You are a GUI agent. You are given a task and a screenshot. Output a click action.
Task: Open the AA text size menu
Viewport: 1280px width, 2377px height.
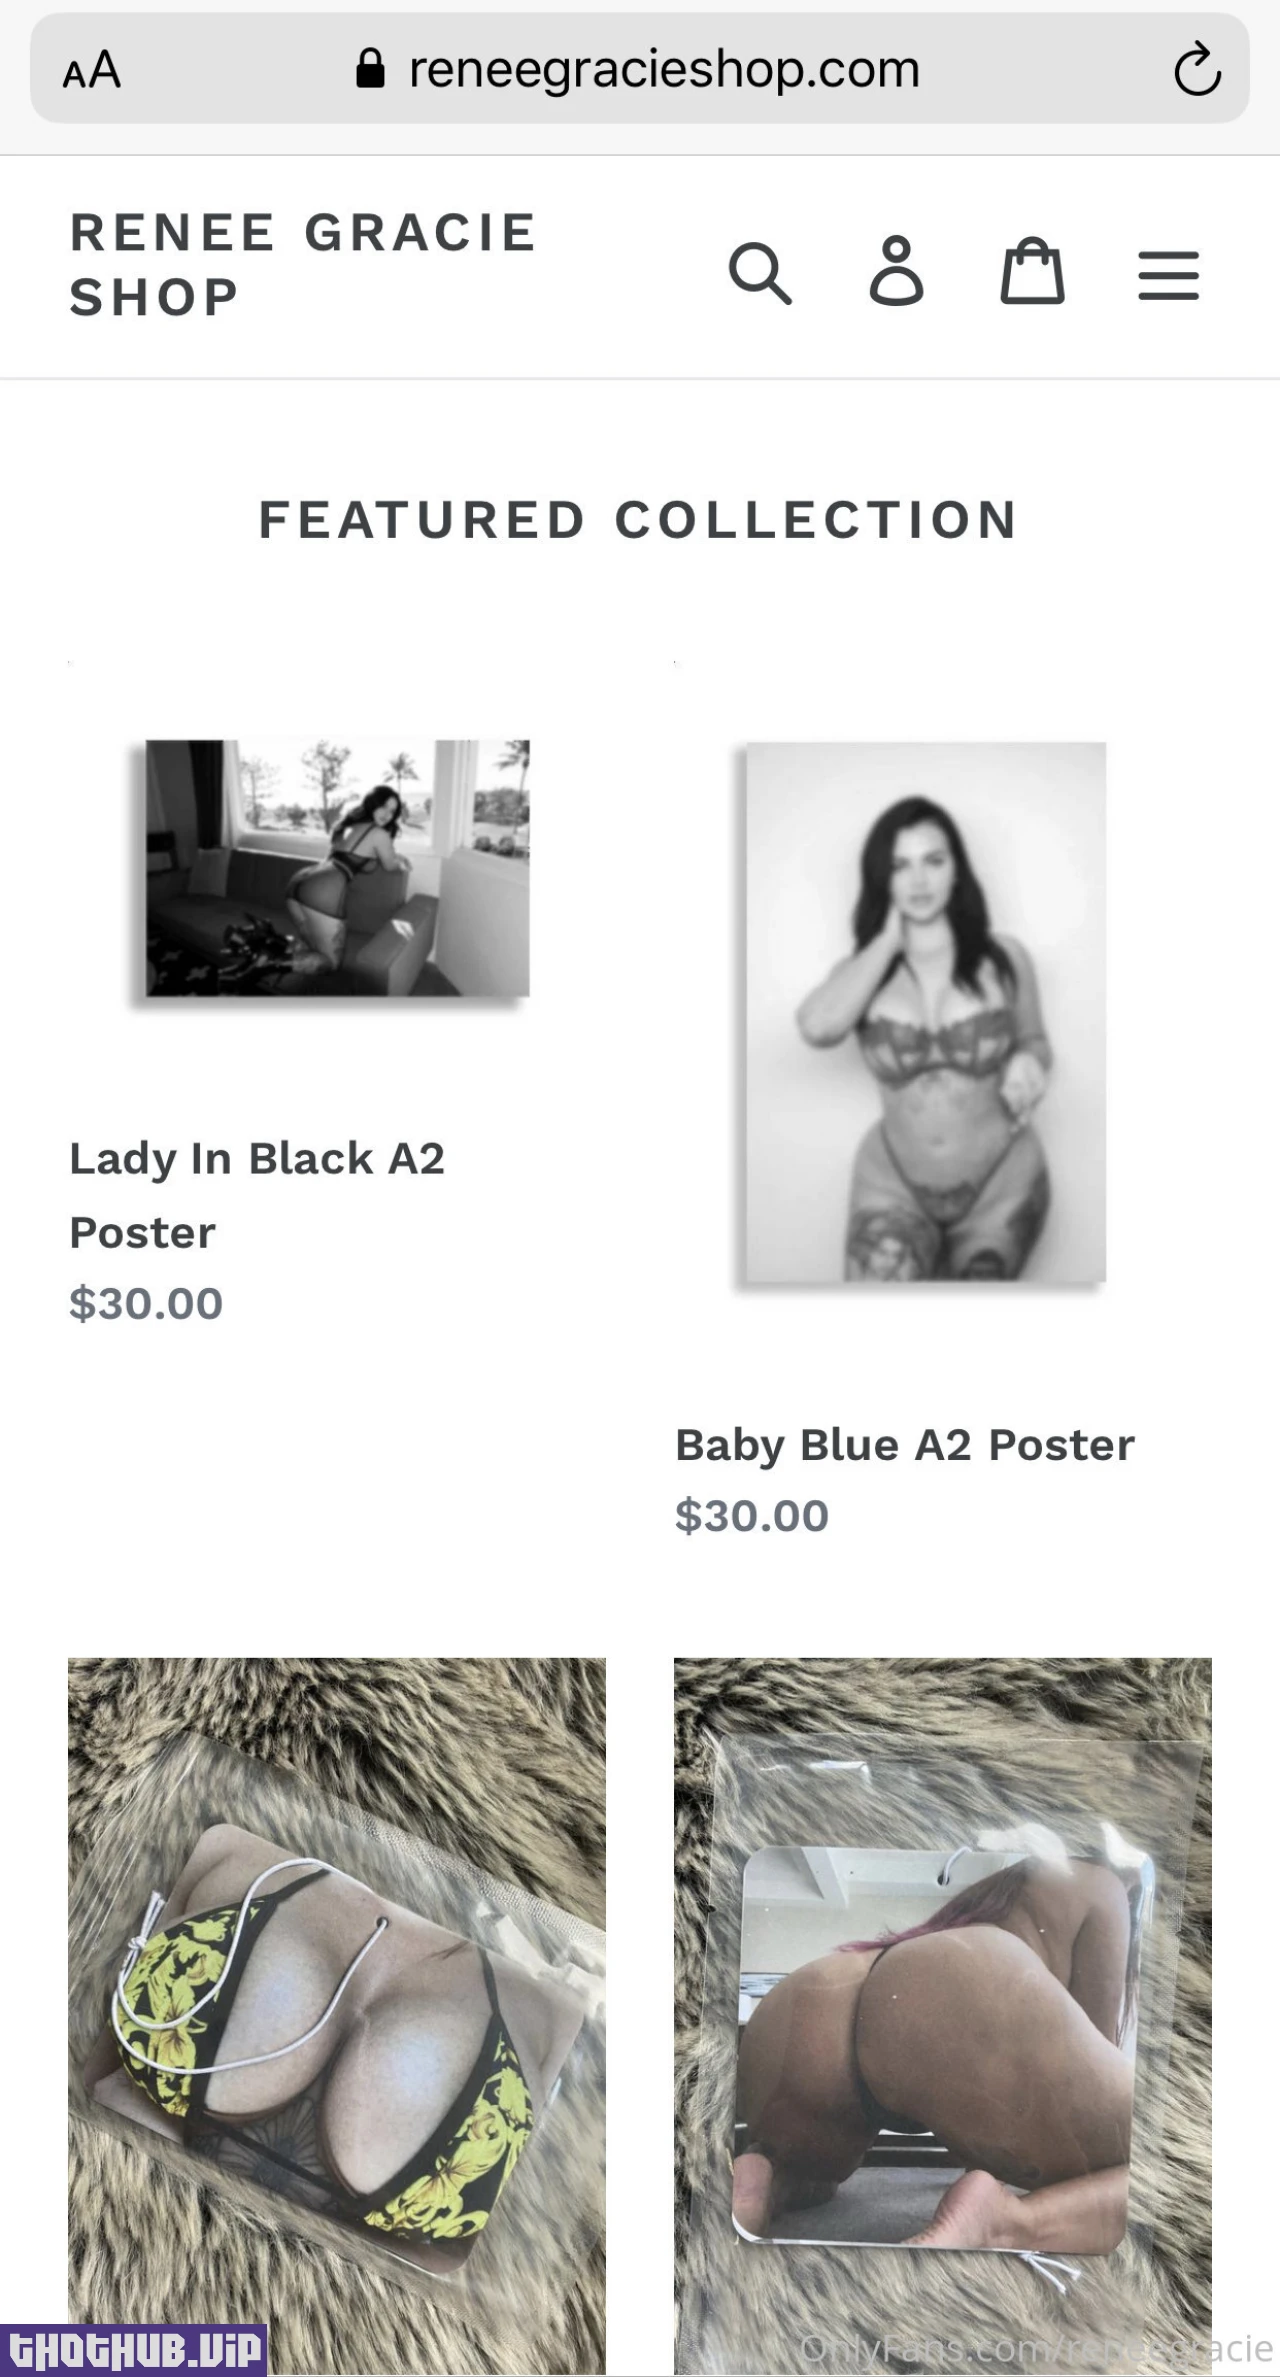[x=92, y=70]
